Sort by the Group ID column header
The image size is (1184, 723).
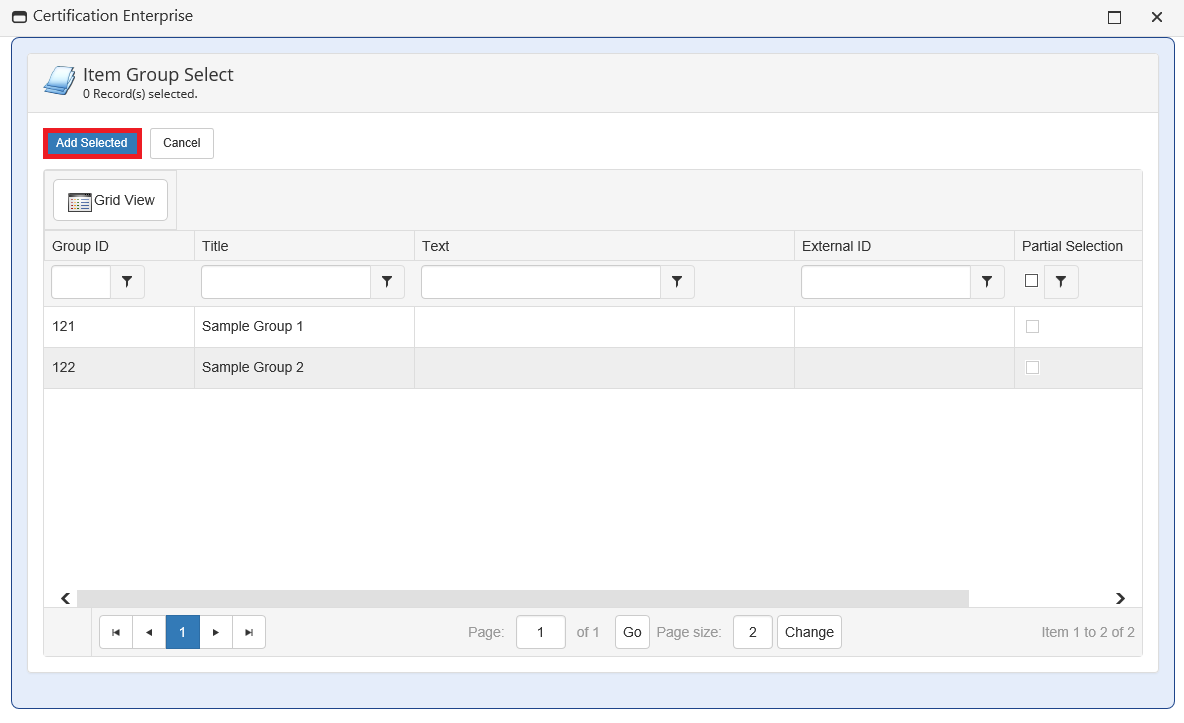click(80, 246)
